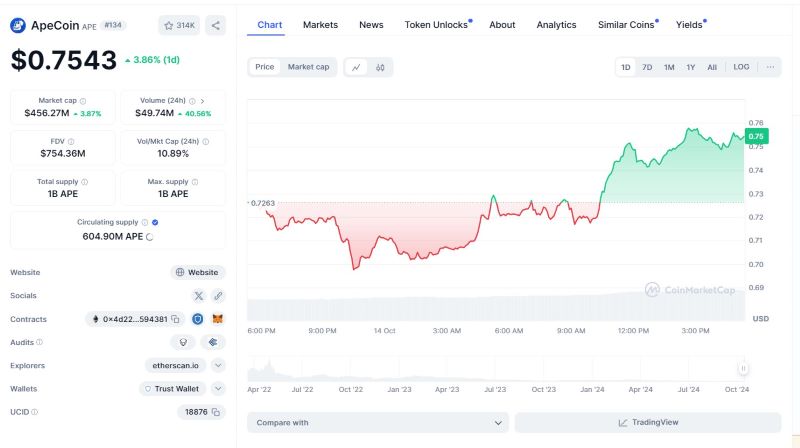Open the Chart tab
The height and width of the screenshot is (448, 800).
[269, 24]
